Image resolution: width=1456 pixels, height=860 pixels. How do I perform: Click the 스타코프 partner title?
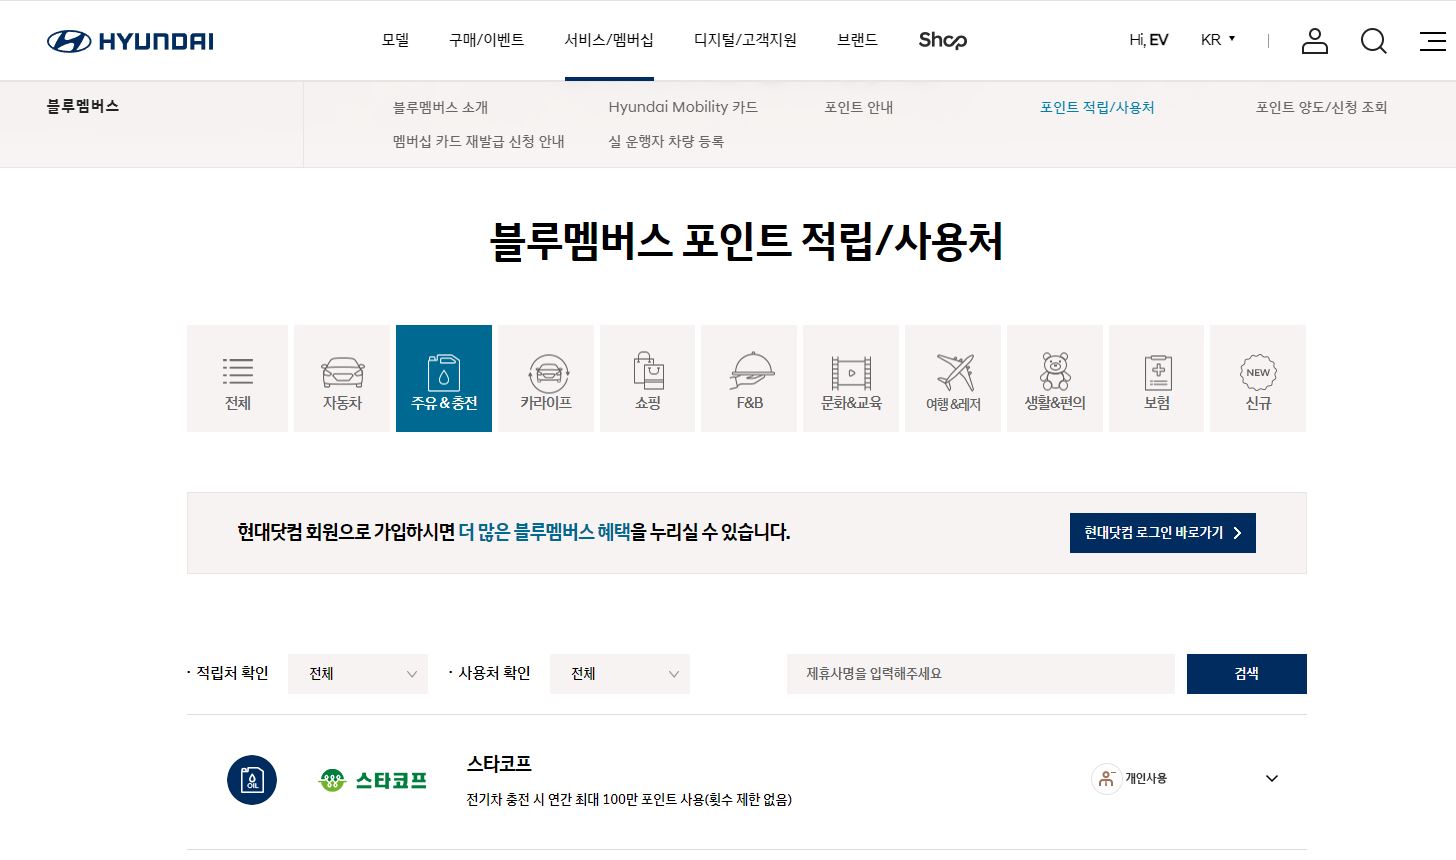[499, 764]
